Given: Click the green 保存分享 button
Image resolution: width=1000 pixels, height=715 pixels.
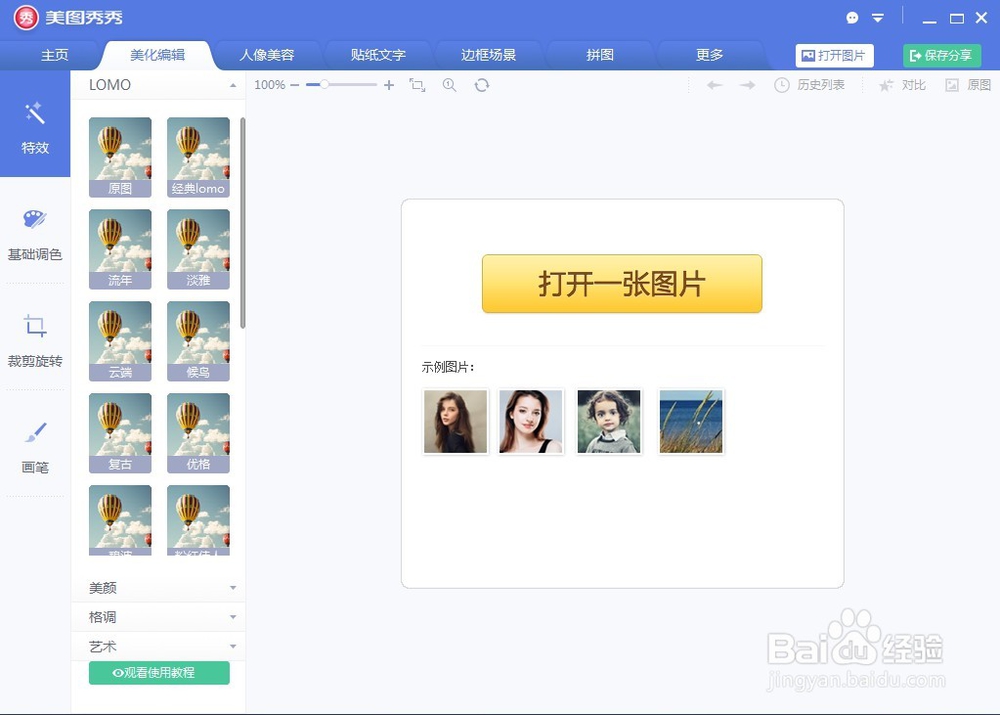Looking at the screenshot, I should (x=940, y=55).
